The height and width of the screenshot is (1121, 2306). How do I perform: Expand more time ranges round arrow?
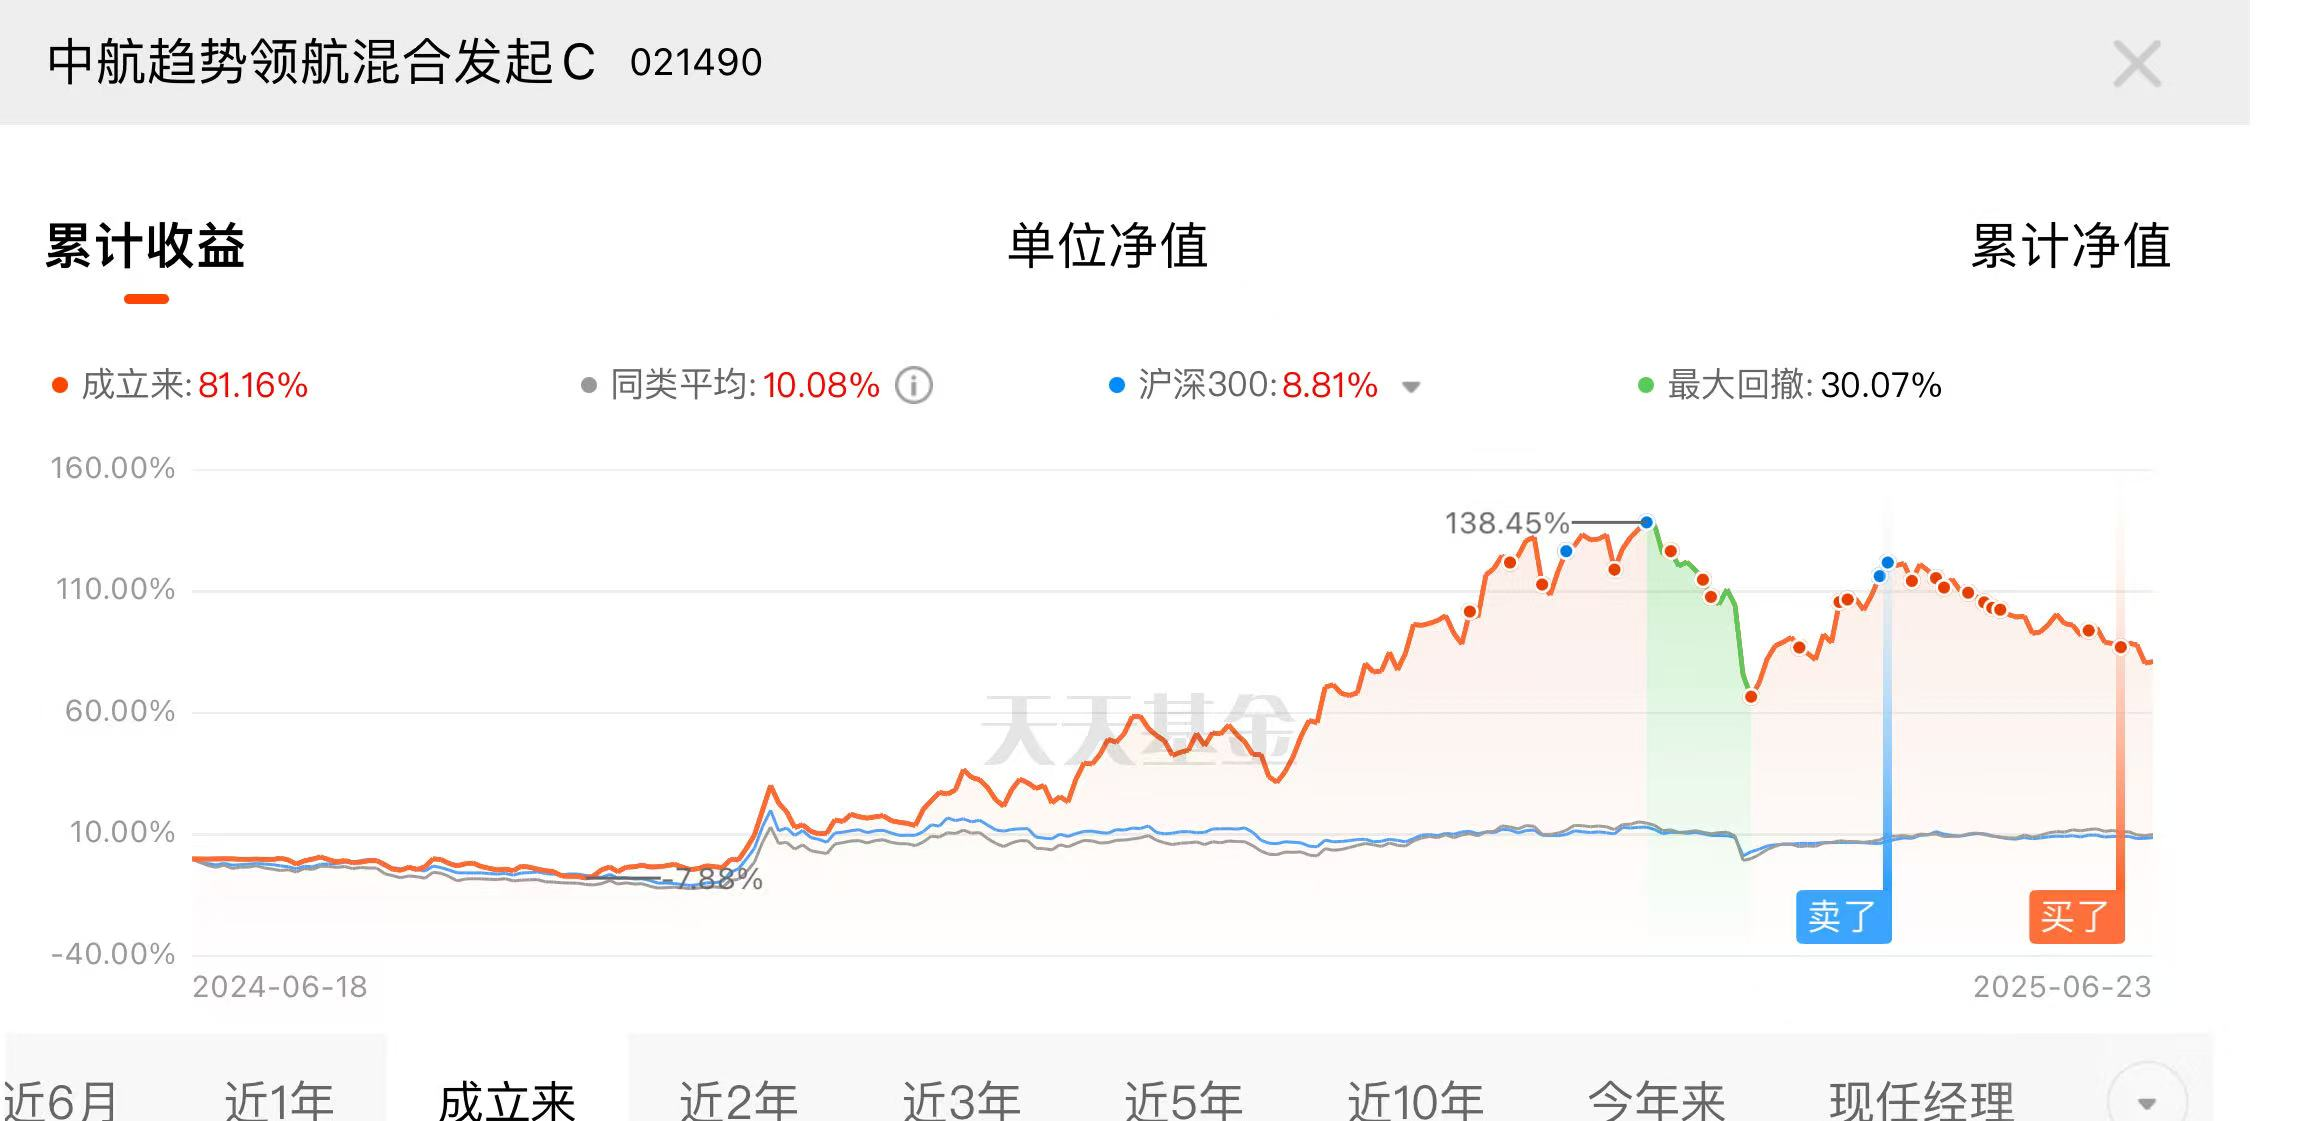2146,1098
